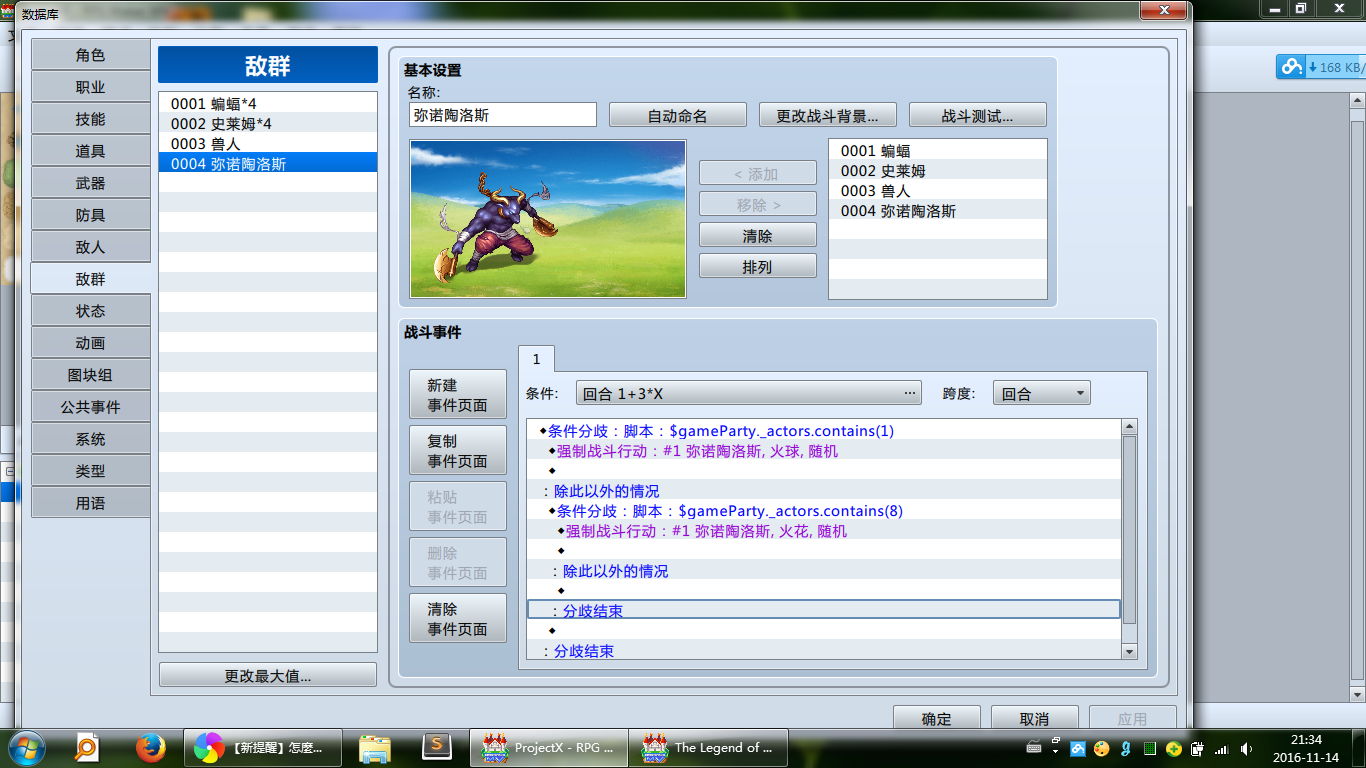Switch to The Legend of taskbar window
This screenshot has height=768, width=1366.
(709, 747)
